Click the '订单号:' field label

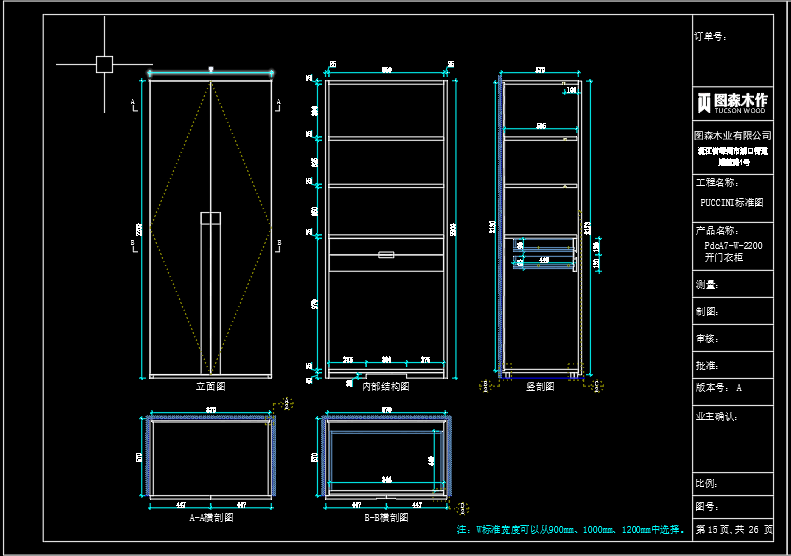(710, 36)
